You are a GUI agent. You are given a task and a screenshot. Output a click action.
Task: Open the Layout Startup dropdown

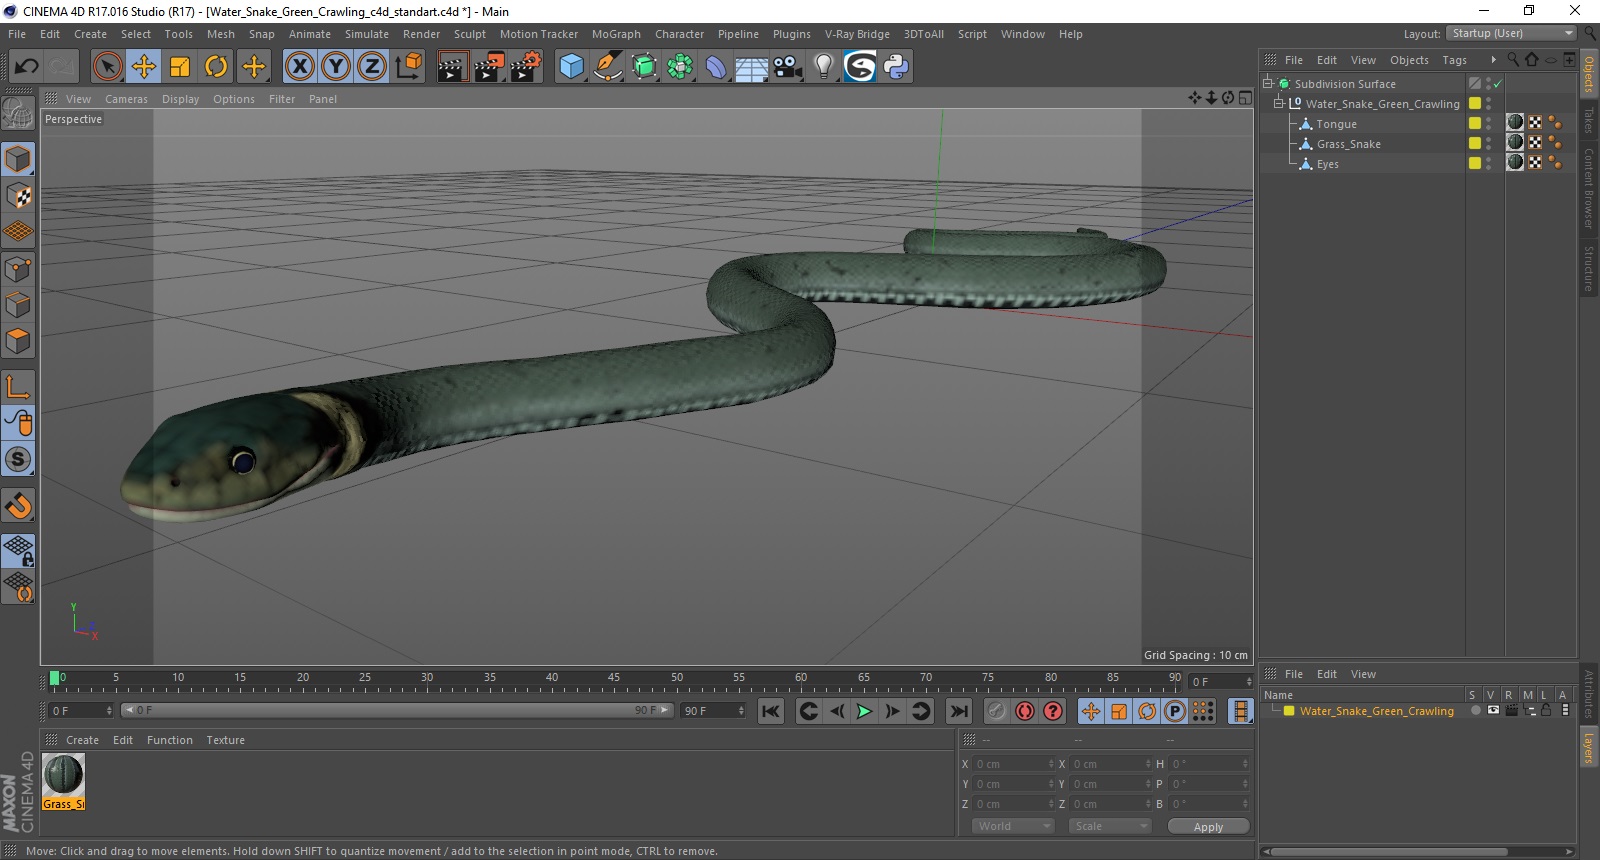click(1511, 34)
